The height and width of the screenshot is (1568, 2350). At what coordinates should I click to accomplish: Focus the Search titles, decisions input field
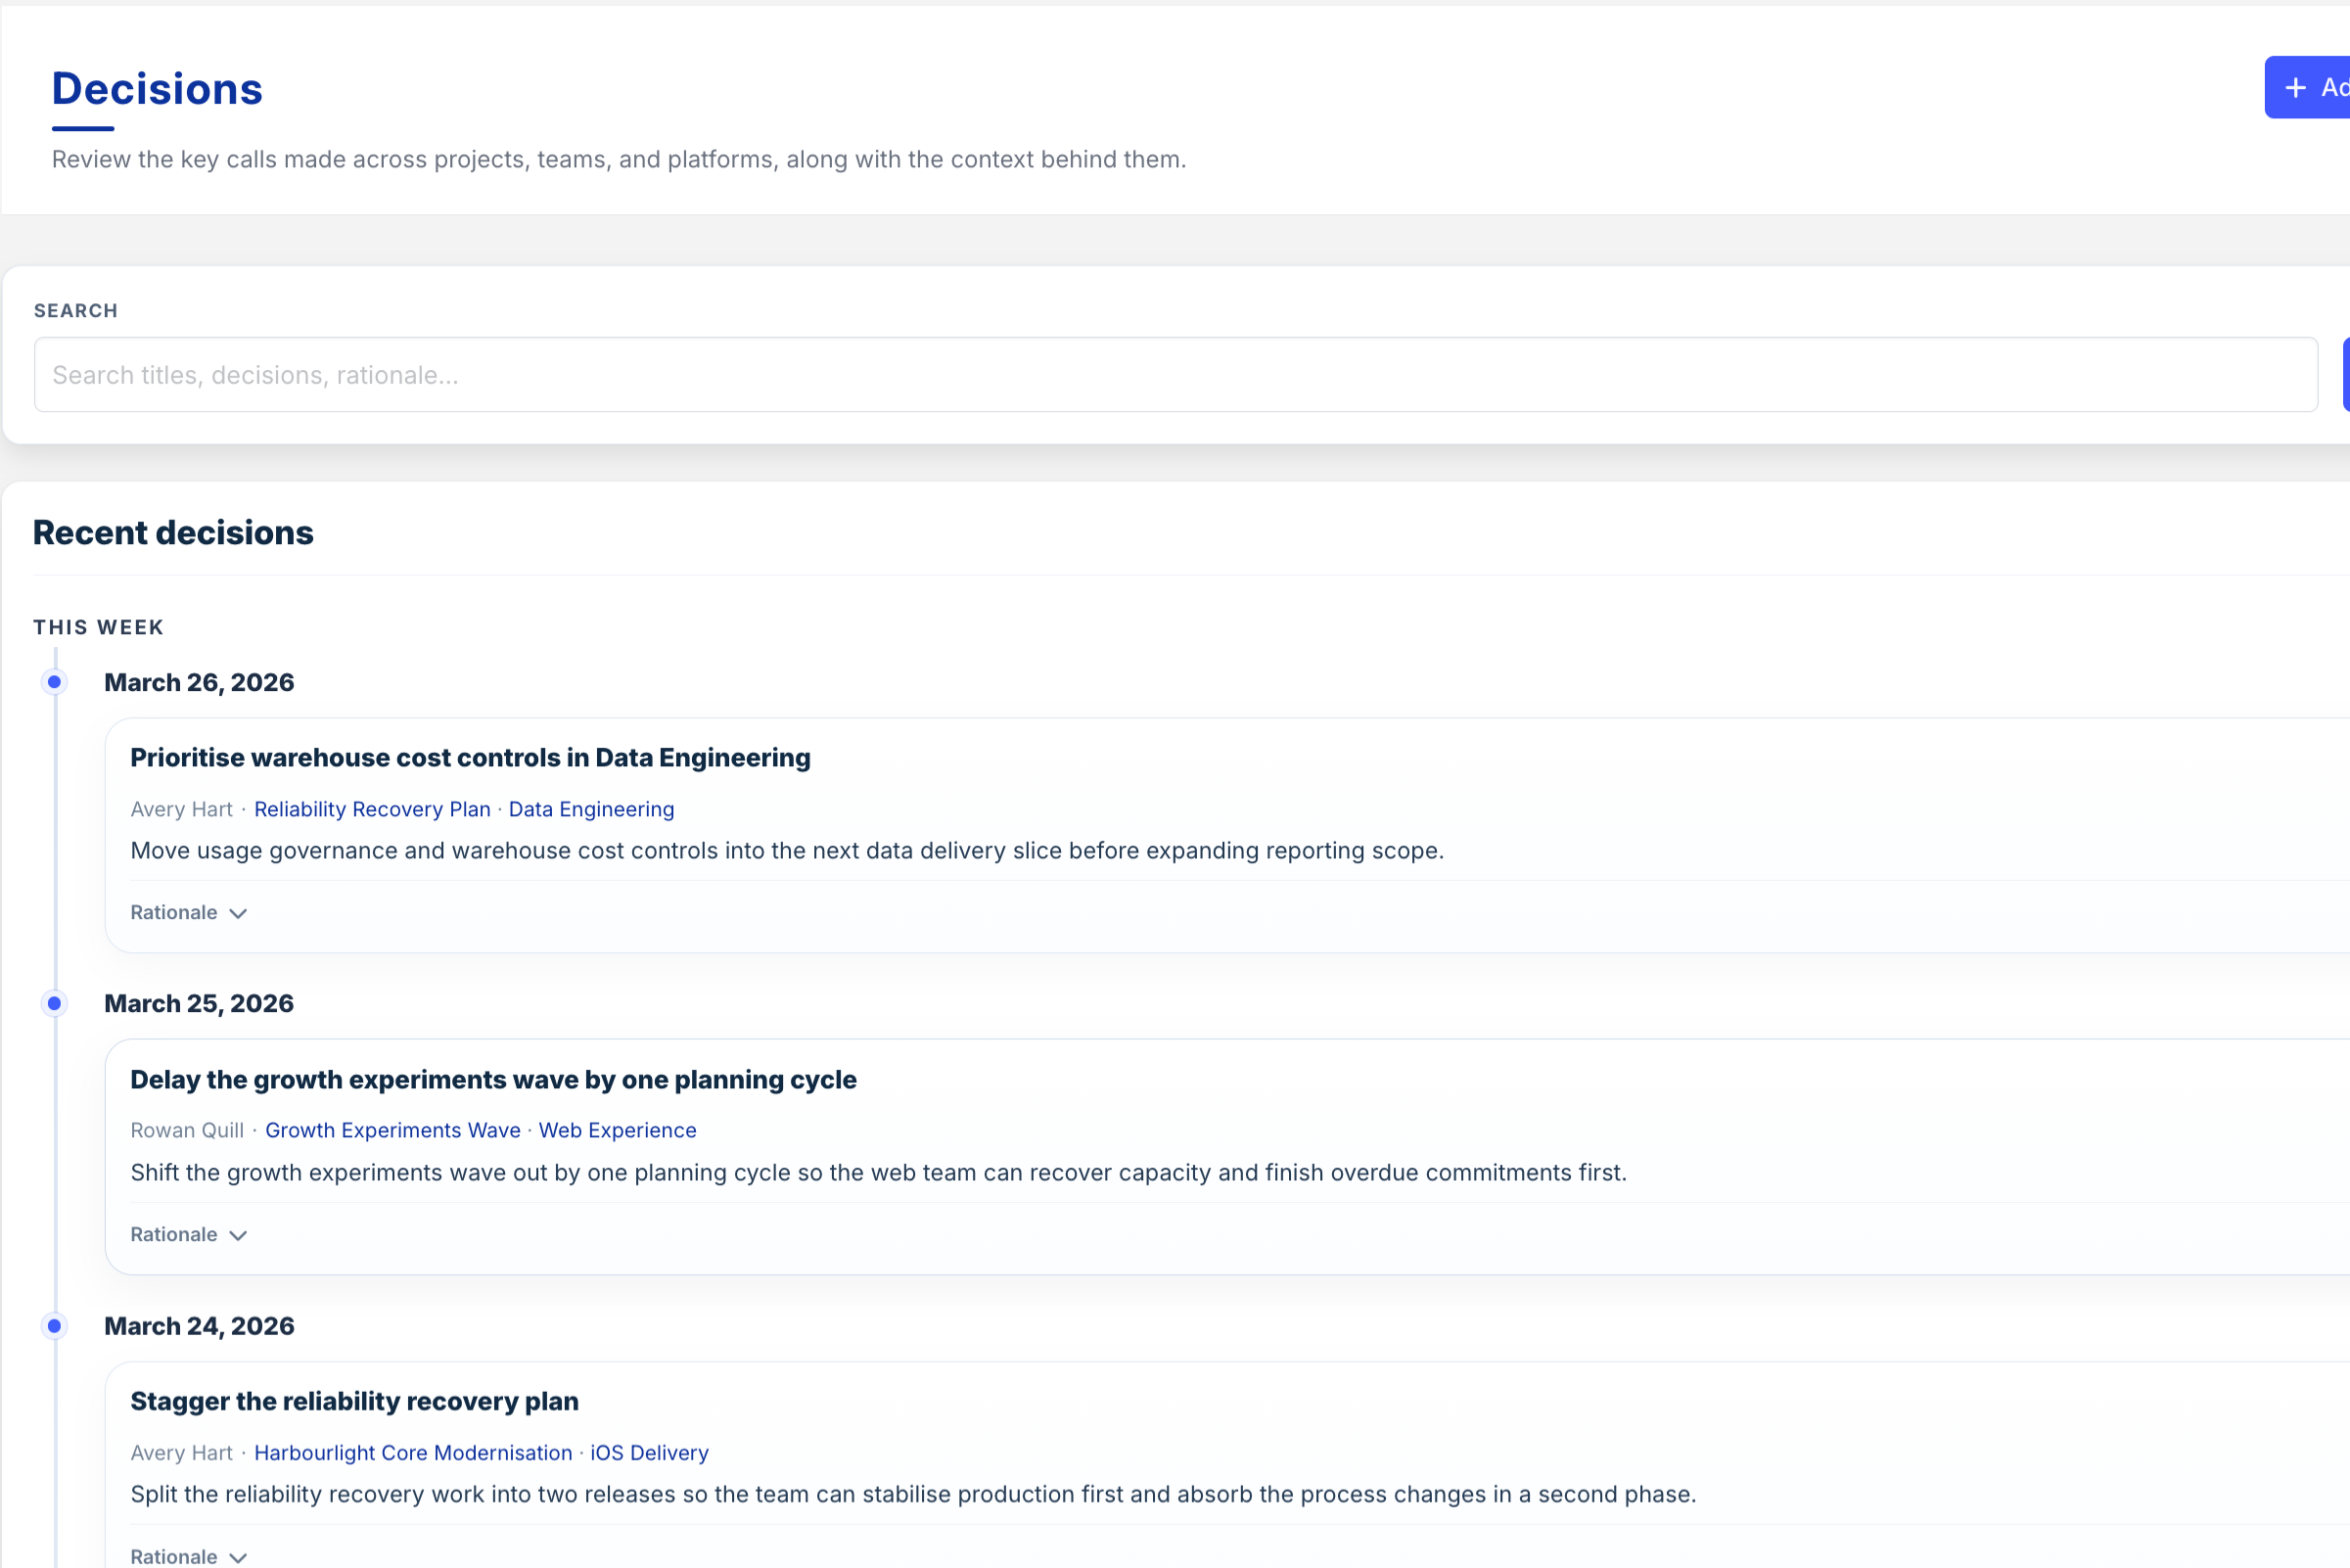(1175, 375)
